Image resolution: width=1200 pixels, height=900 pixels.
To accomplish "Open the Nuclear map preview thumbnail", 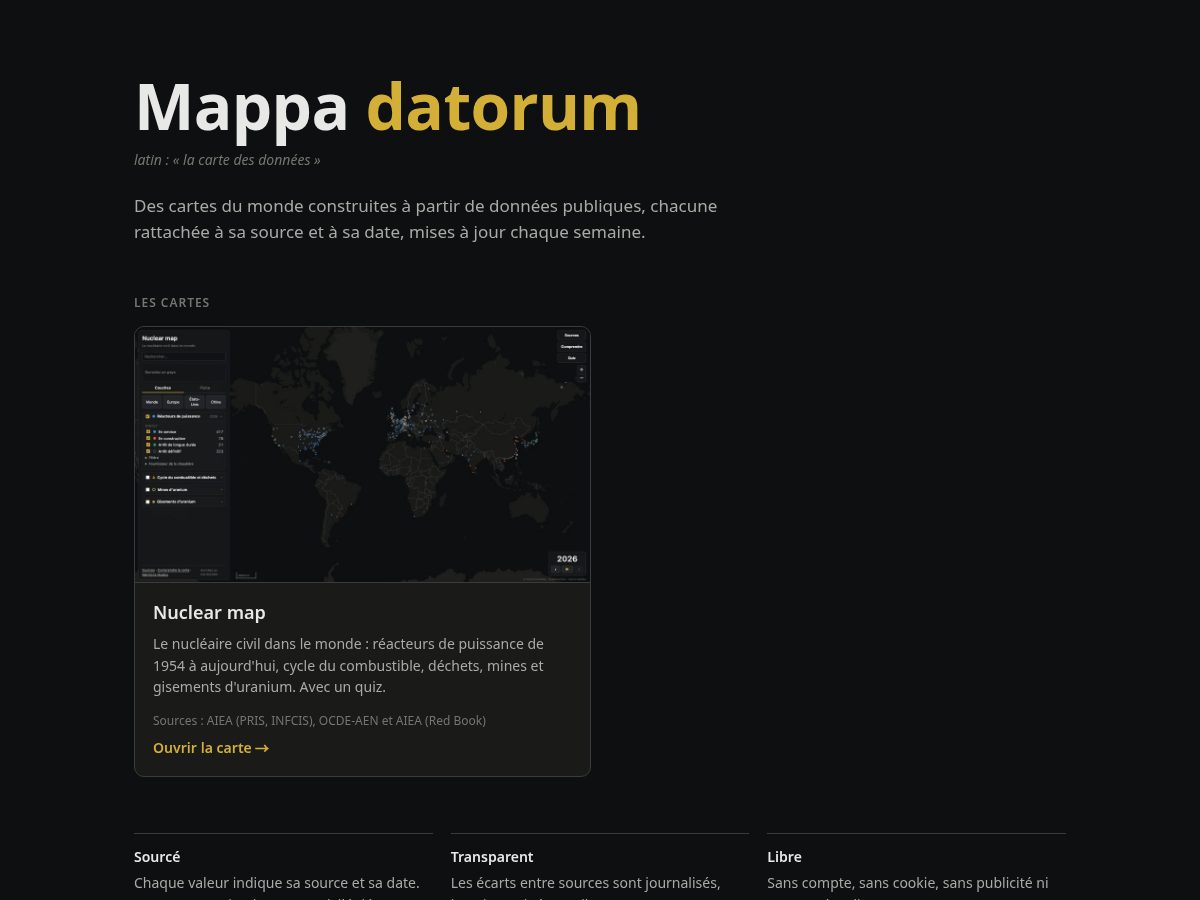I will (362, 454).
